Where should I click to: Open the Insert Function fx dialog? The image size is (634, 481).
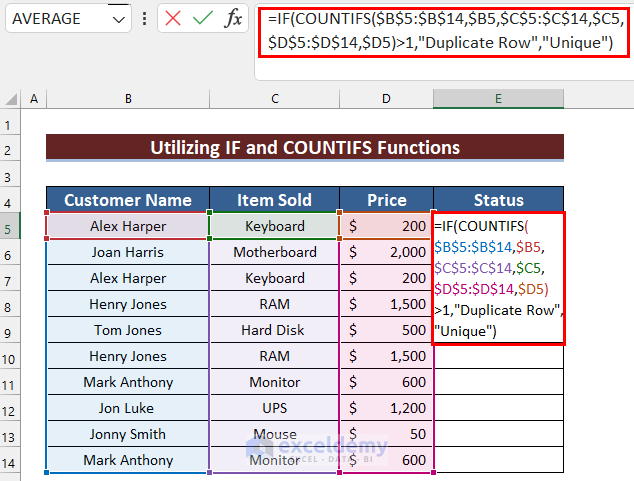tap(232, 19)
